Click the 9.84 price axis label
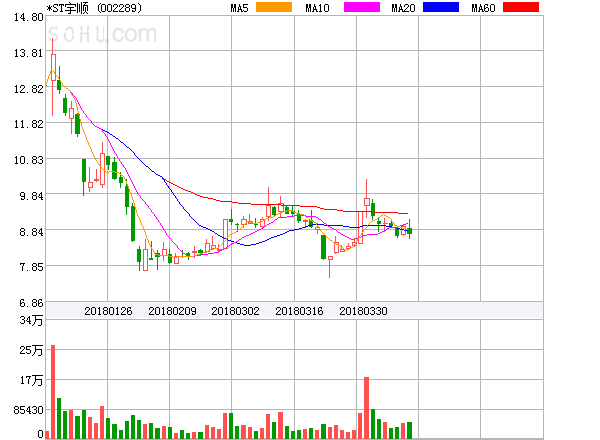Viewport: 600px width, 440px height. point(31,196)
